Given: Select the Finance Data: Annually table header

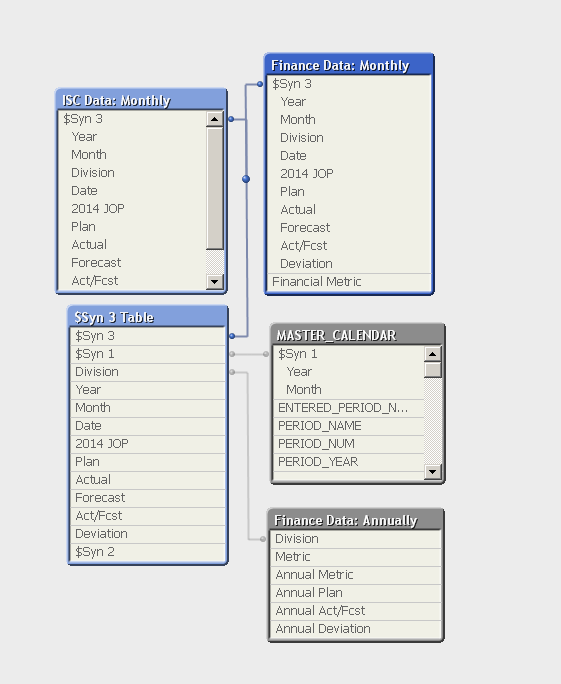Looking at the screenshot, I should pyautogui.click(x=356, y=520).
